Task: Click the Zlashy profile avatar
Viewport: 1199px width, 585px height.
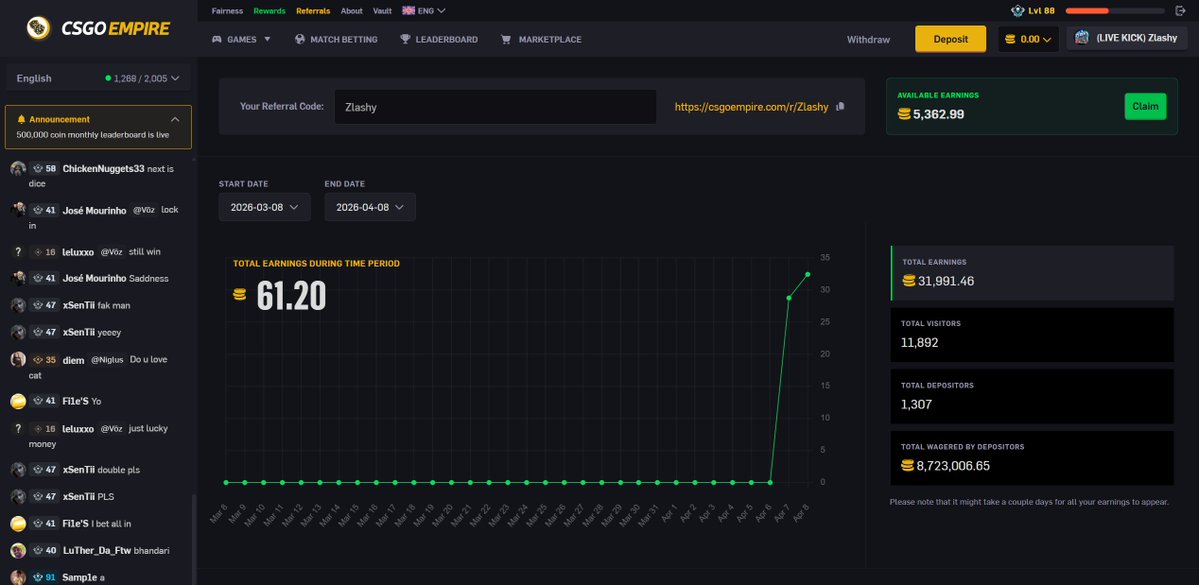Action: coord(1081,37)
